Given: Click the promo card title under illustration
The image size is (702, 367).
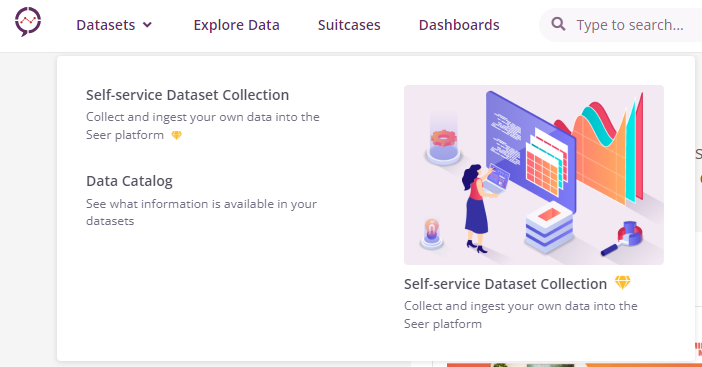Looking at the screenshot, I should pyautogui.click(x=505, y=284).
